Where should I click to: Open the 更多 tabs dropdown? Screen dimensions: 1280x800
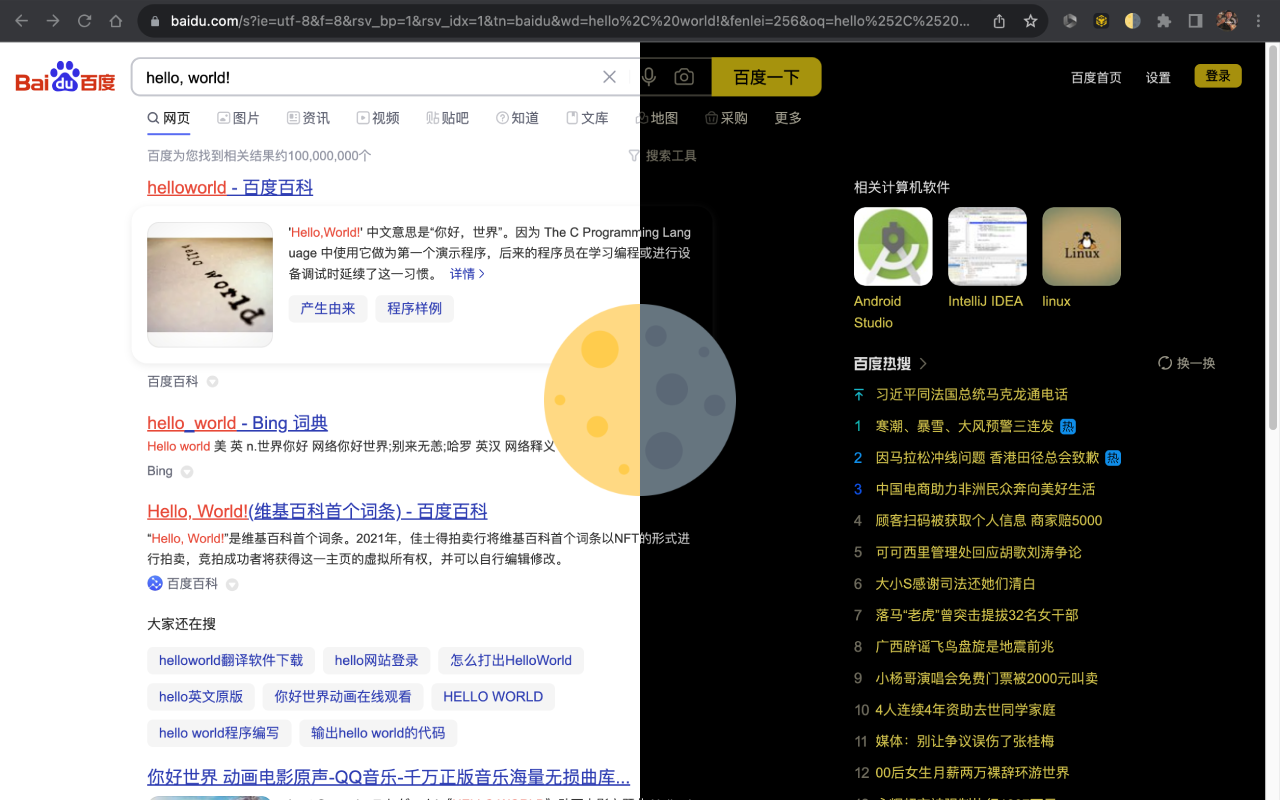(787, 117)
